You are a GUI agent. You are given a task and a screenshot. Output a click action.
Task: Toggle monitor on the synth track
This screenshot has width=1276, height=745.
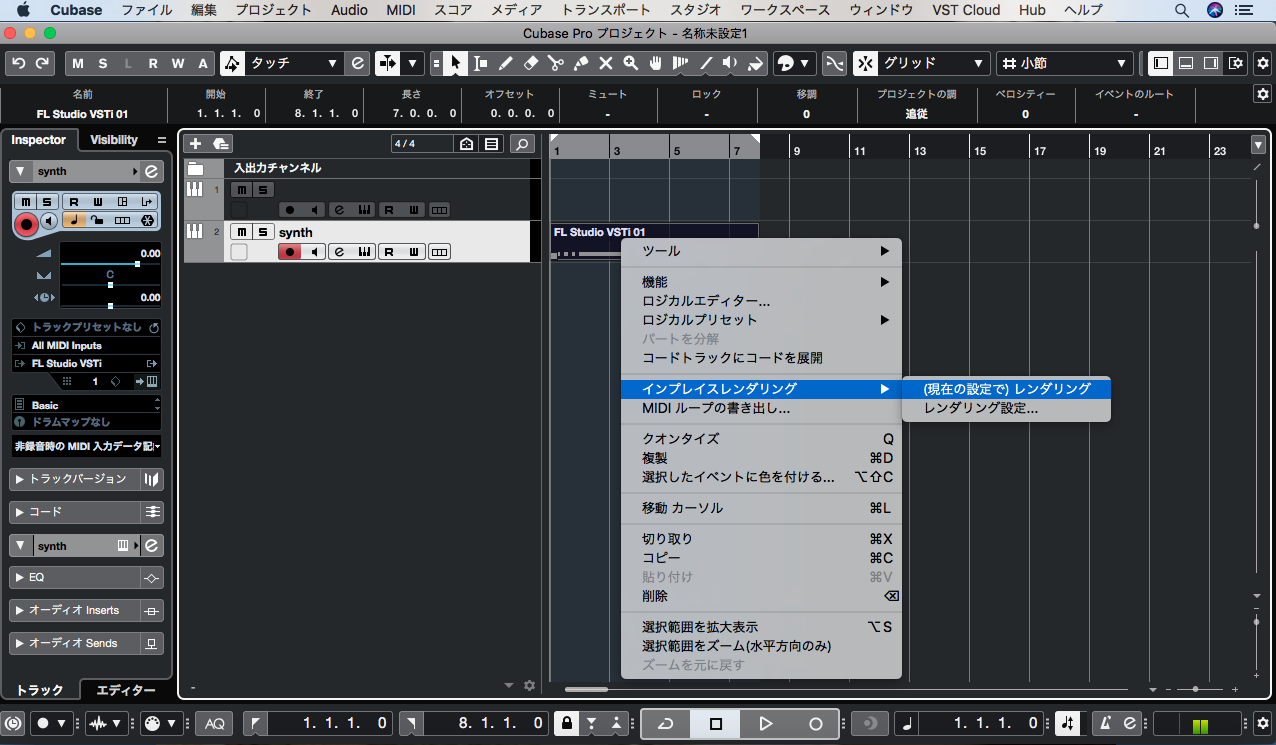coord(315,252)
